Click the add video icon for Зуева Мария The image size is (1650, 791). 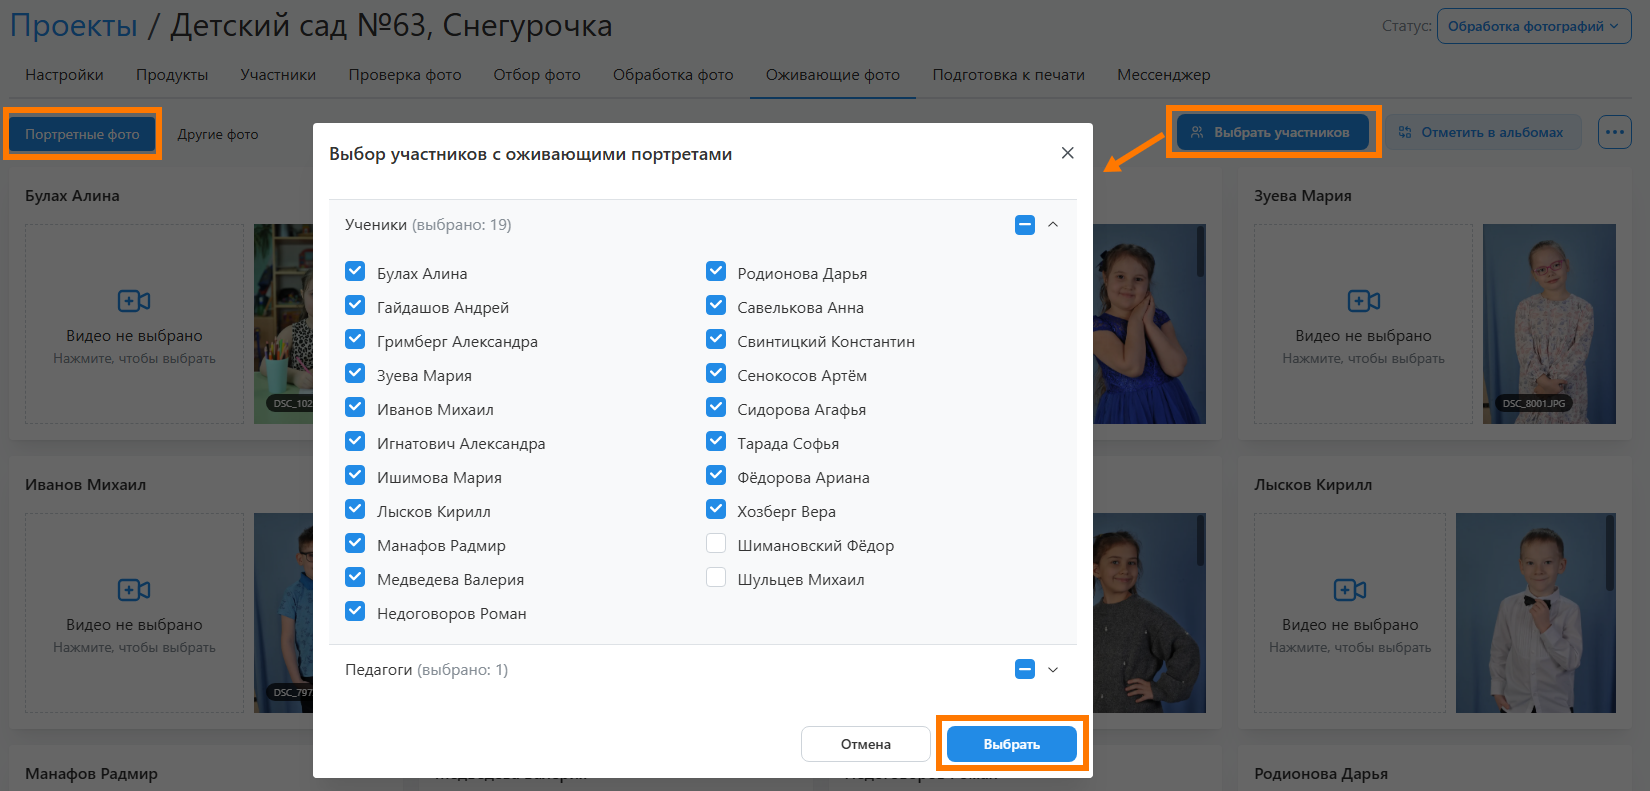[x=1363, y=301]
